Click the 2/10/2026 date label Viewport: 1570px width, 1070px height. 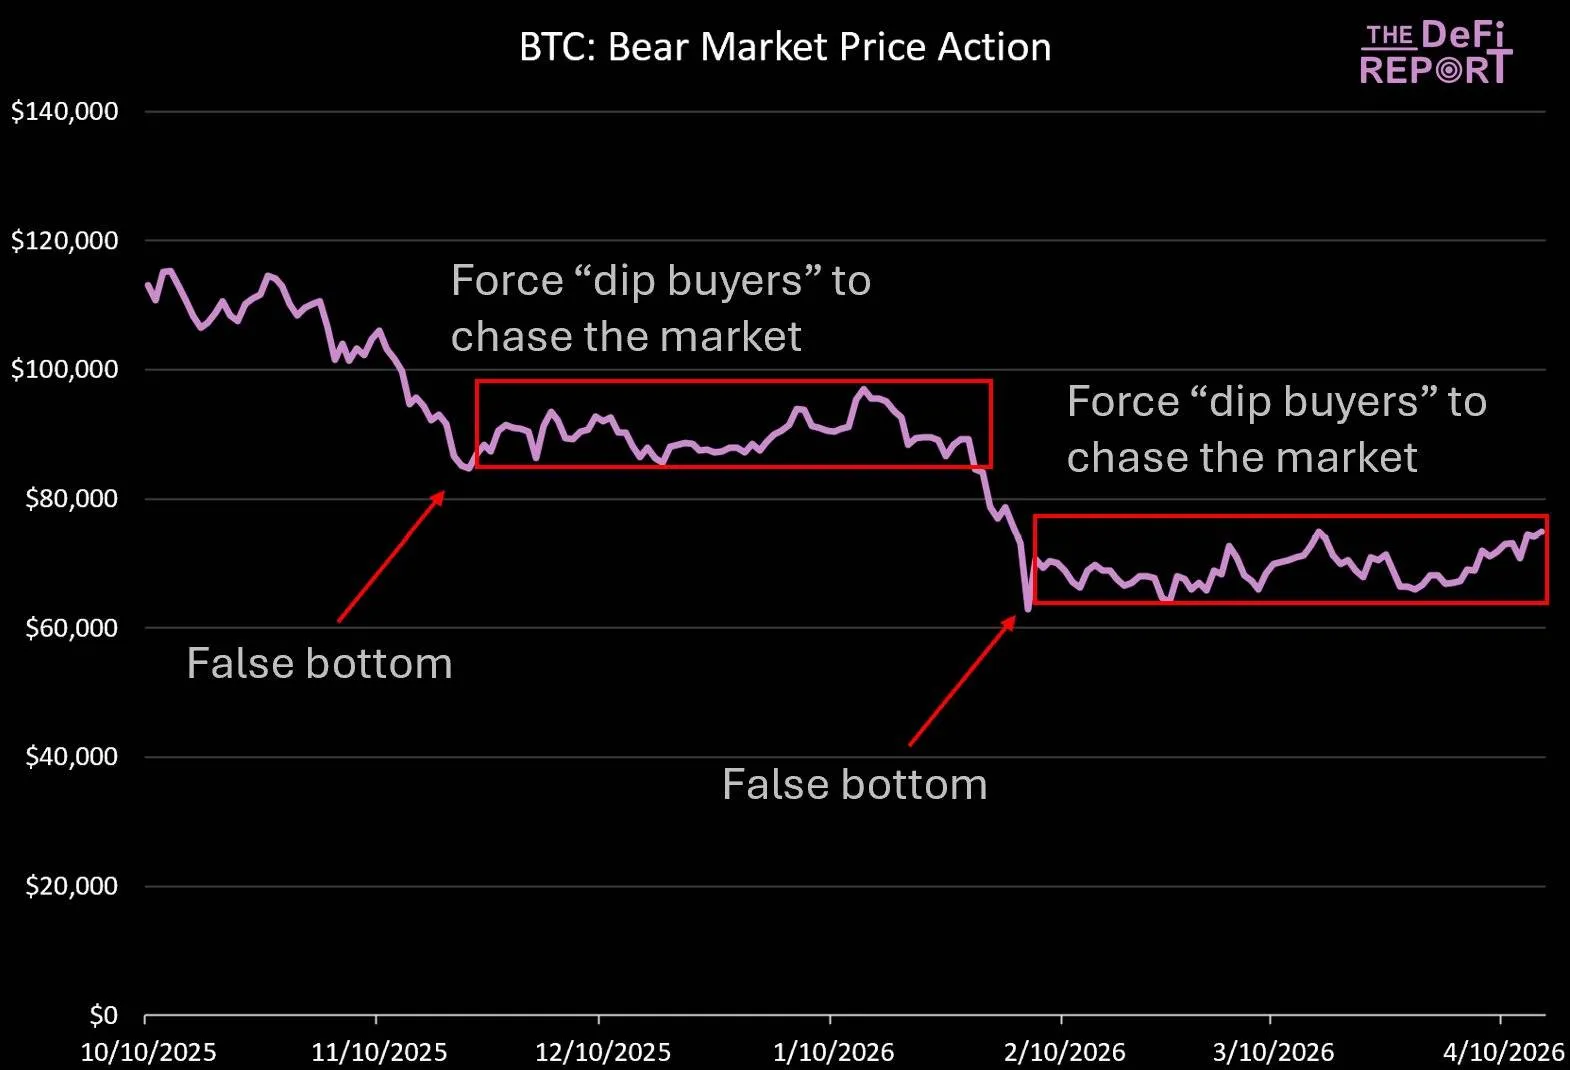point(1064,1052)
